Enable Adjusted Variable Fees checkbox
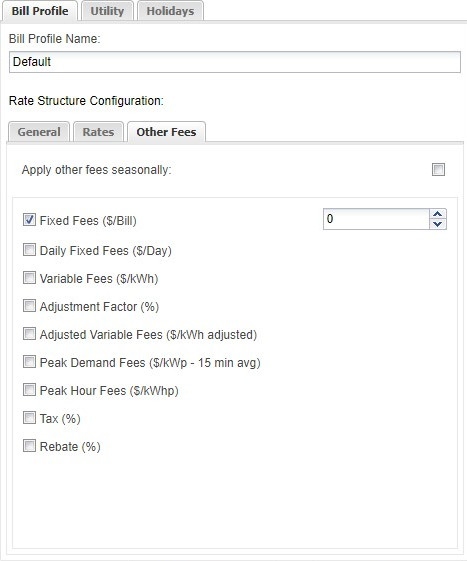Image resolution: width=467 pixels, height=561 pixels. click(x=29, y=334)
